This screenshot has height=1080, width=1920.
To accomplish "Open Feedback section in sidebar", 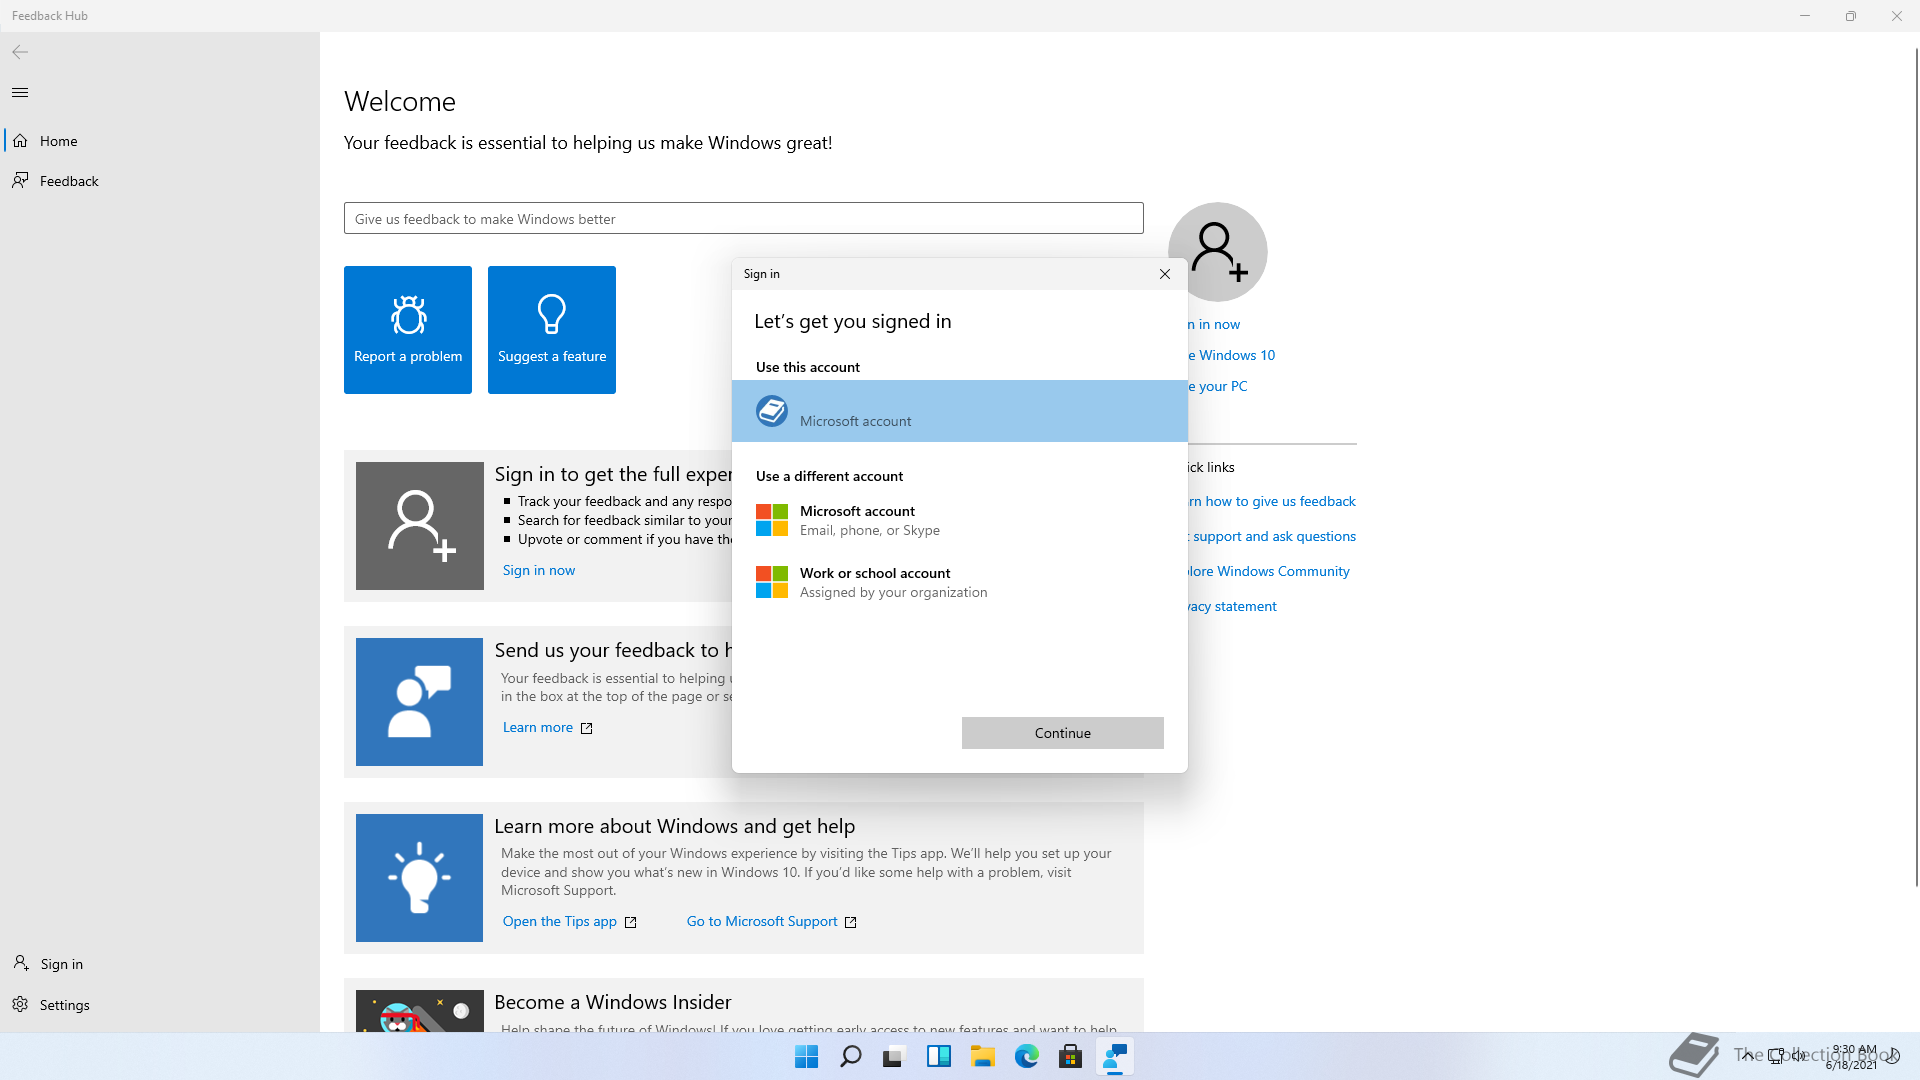I will point(69,181).
